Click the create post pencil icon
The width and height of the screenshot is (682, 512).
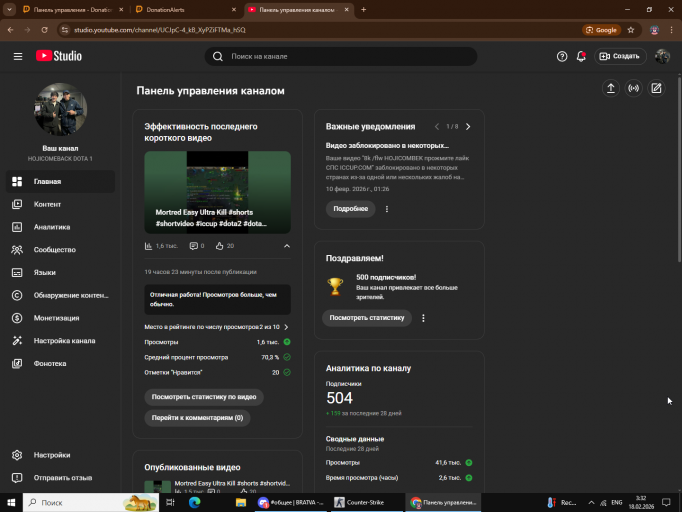656,88
